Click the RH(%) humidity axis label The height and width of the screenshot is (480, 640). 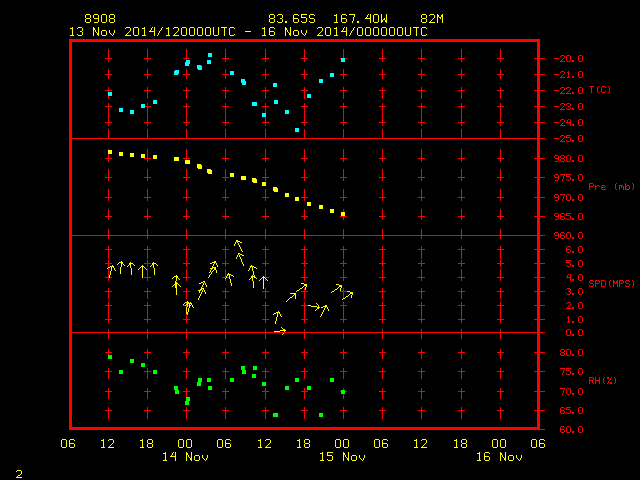pos(602,380)
